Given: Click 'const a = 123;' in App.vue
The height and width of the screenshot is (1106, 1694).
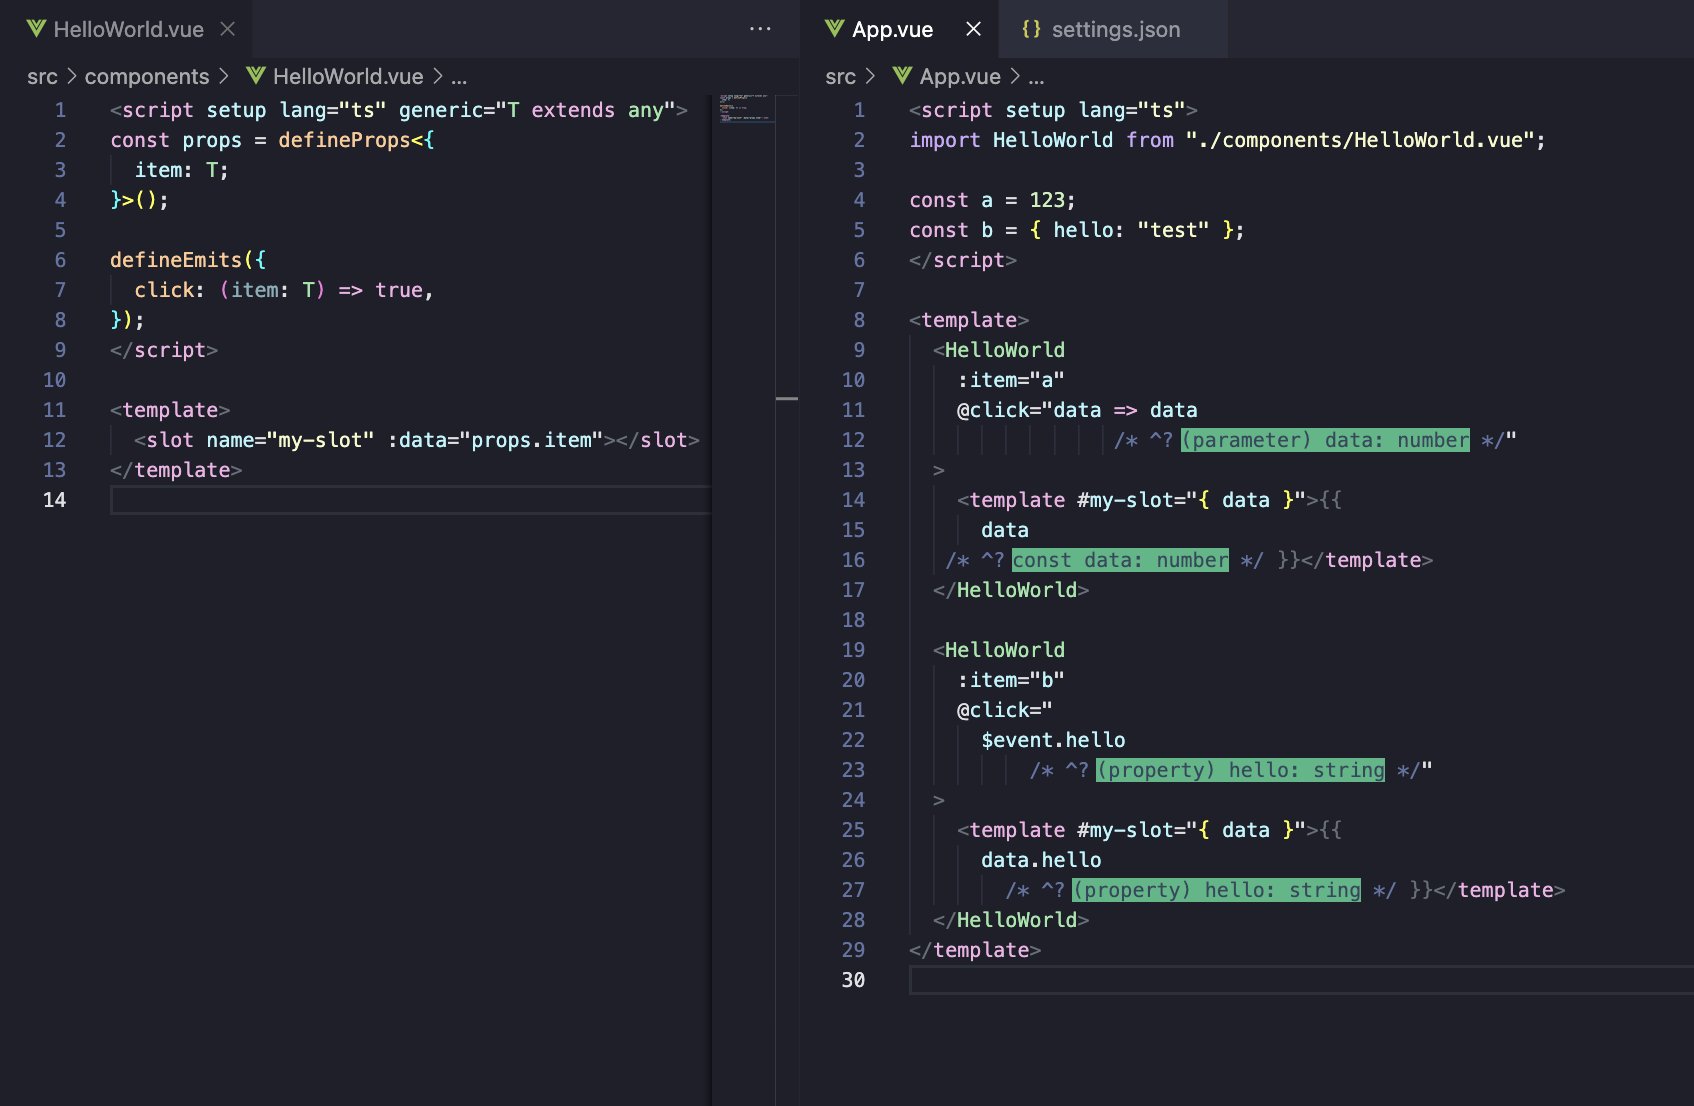Looking at the screenshot, I should [x=992, y=200].
